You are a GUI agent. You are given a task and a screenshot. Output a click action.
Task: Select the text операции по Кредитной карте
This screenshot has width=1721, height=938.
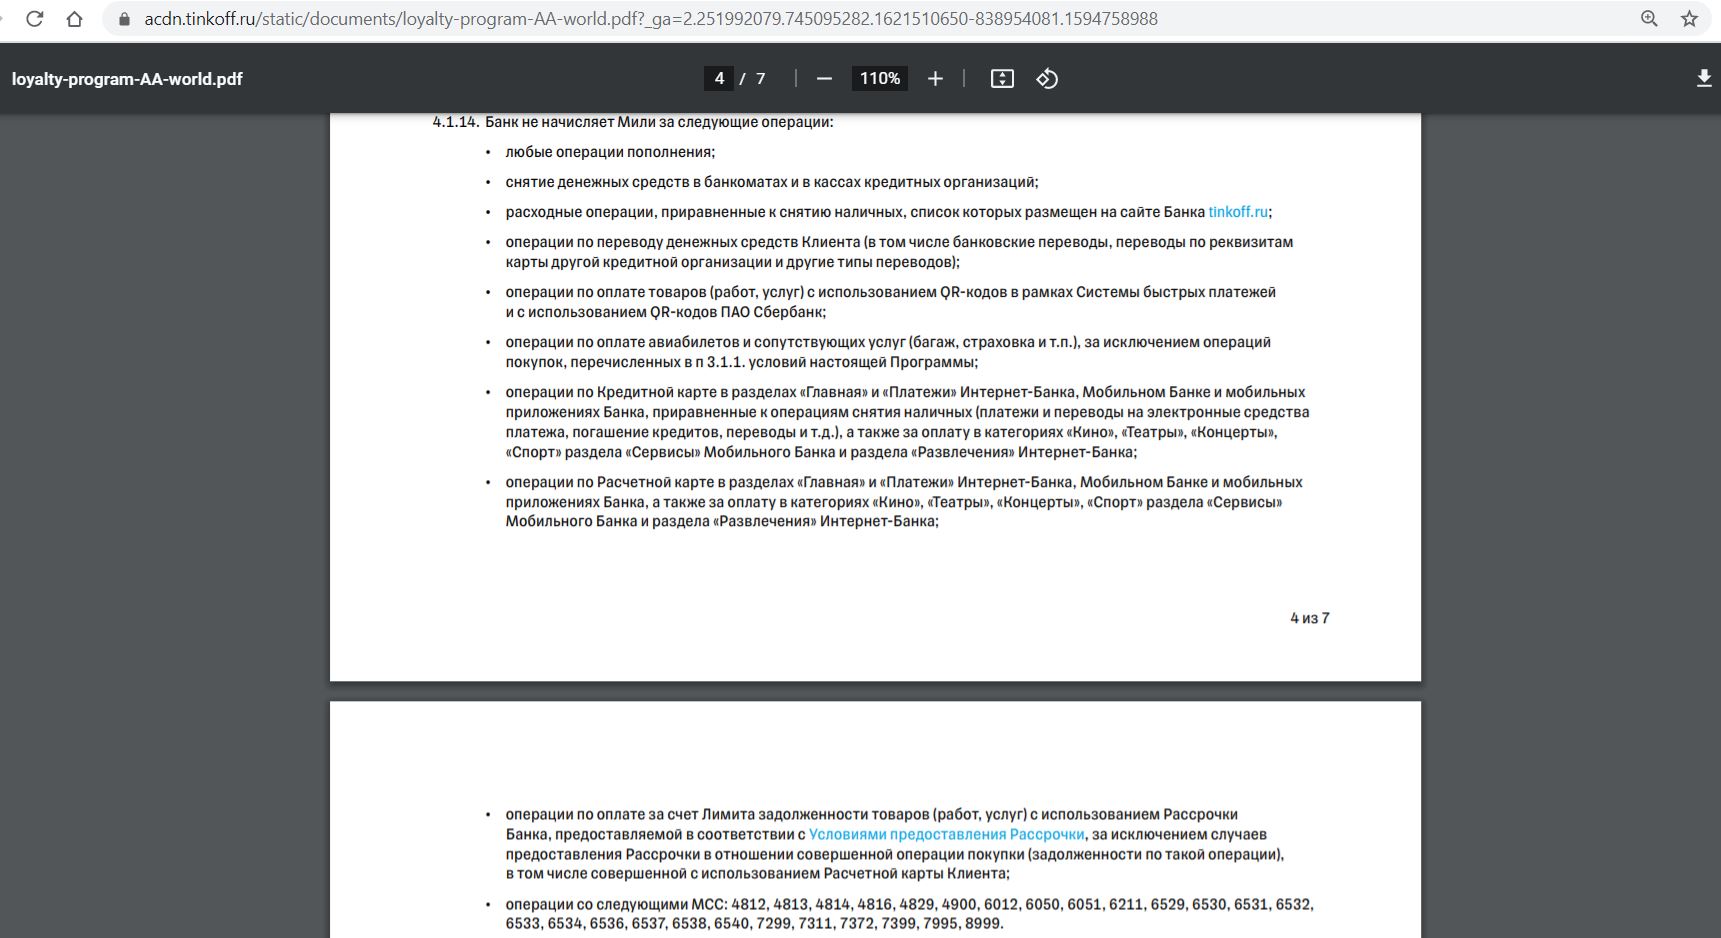610,392
